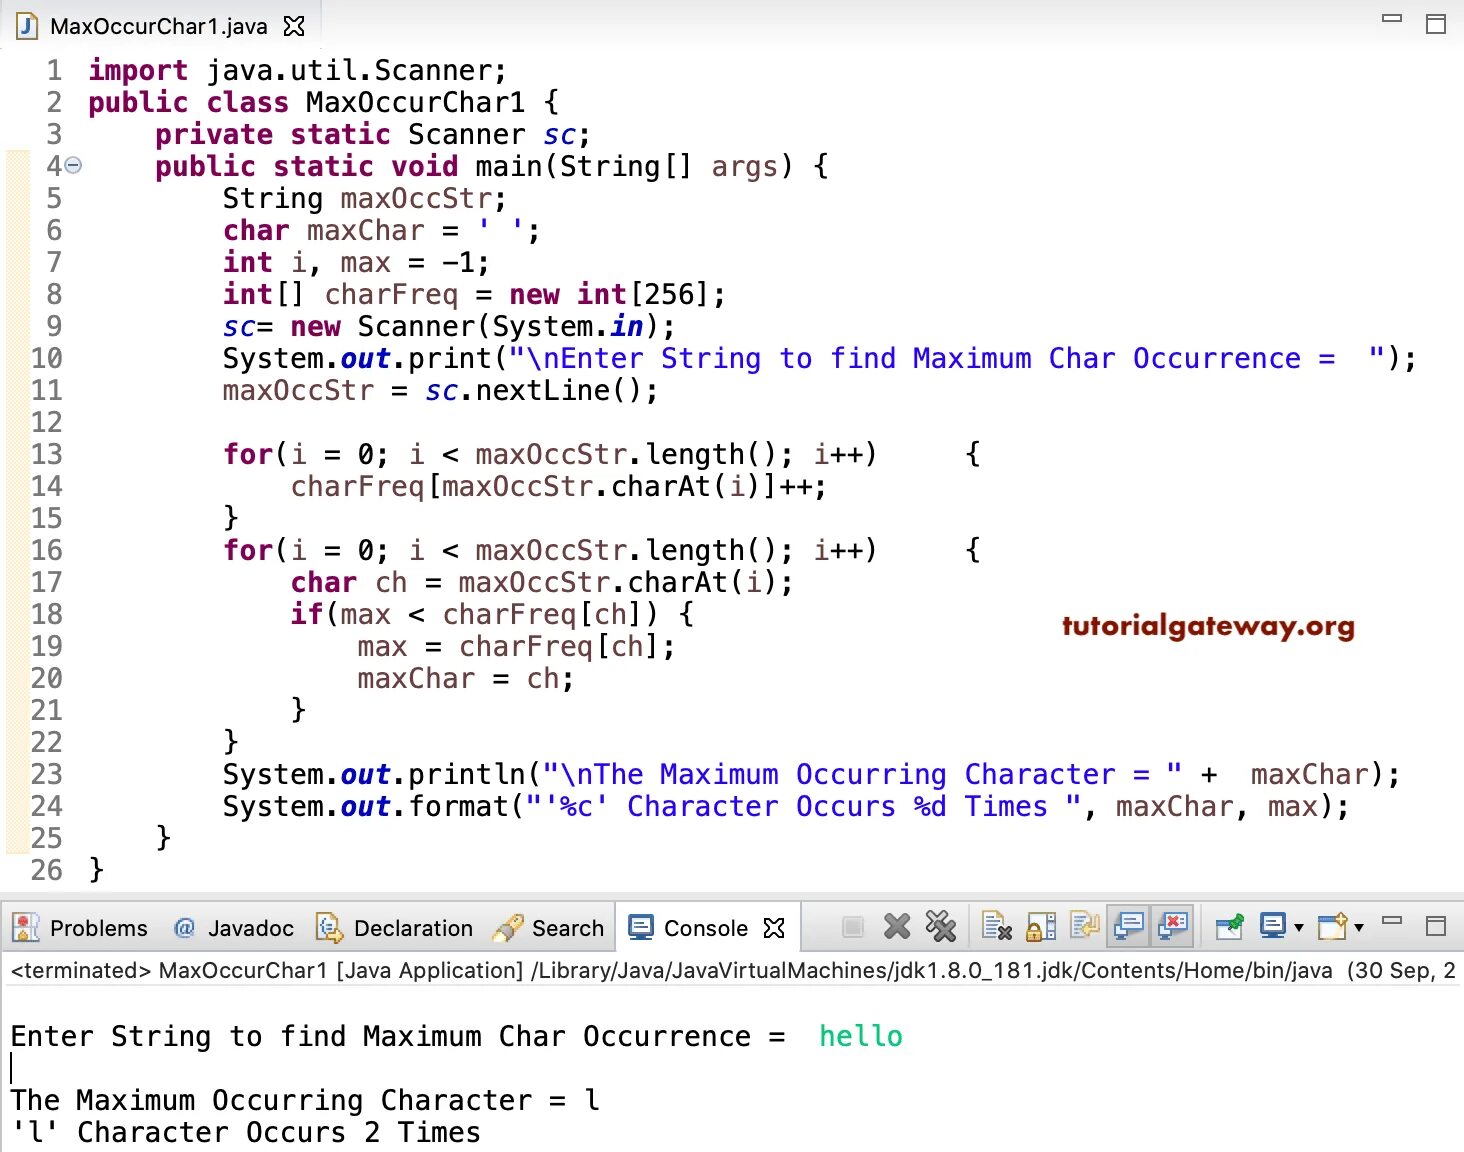Click the Terminate (stop) console button
Image resolution: width=1464 pixels, height=1152 pixels.
pyautogui.click(x=853, y=927)
